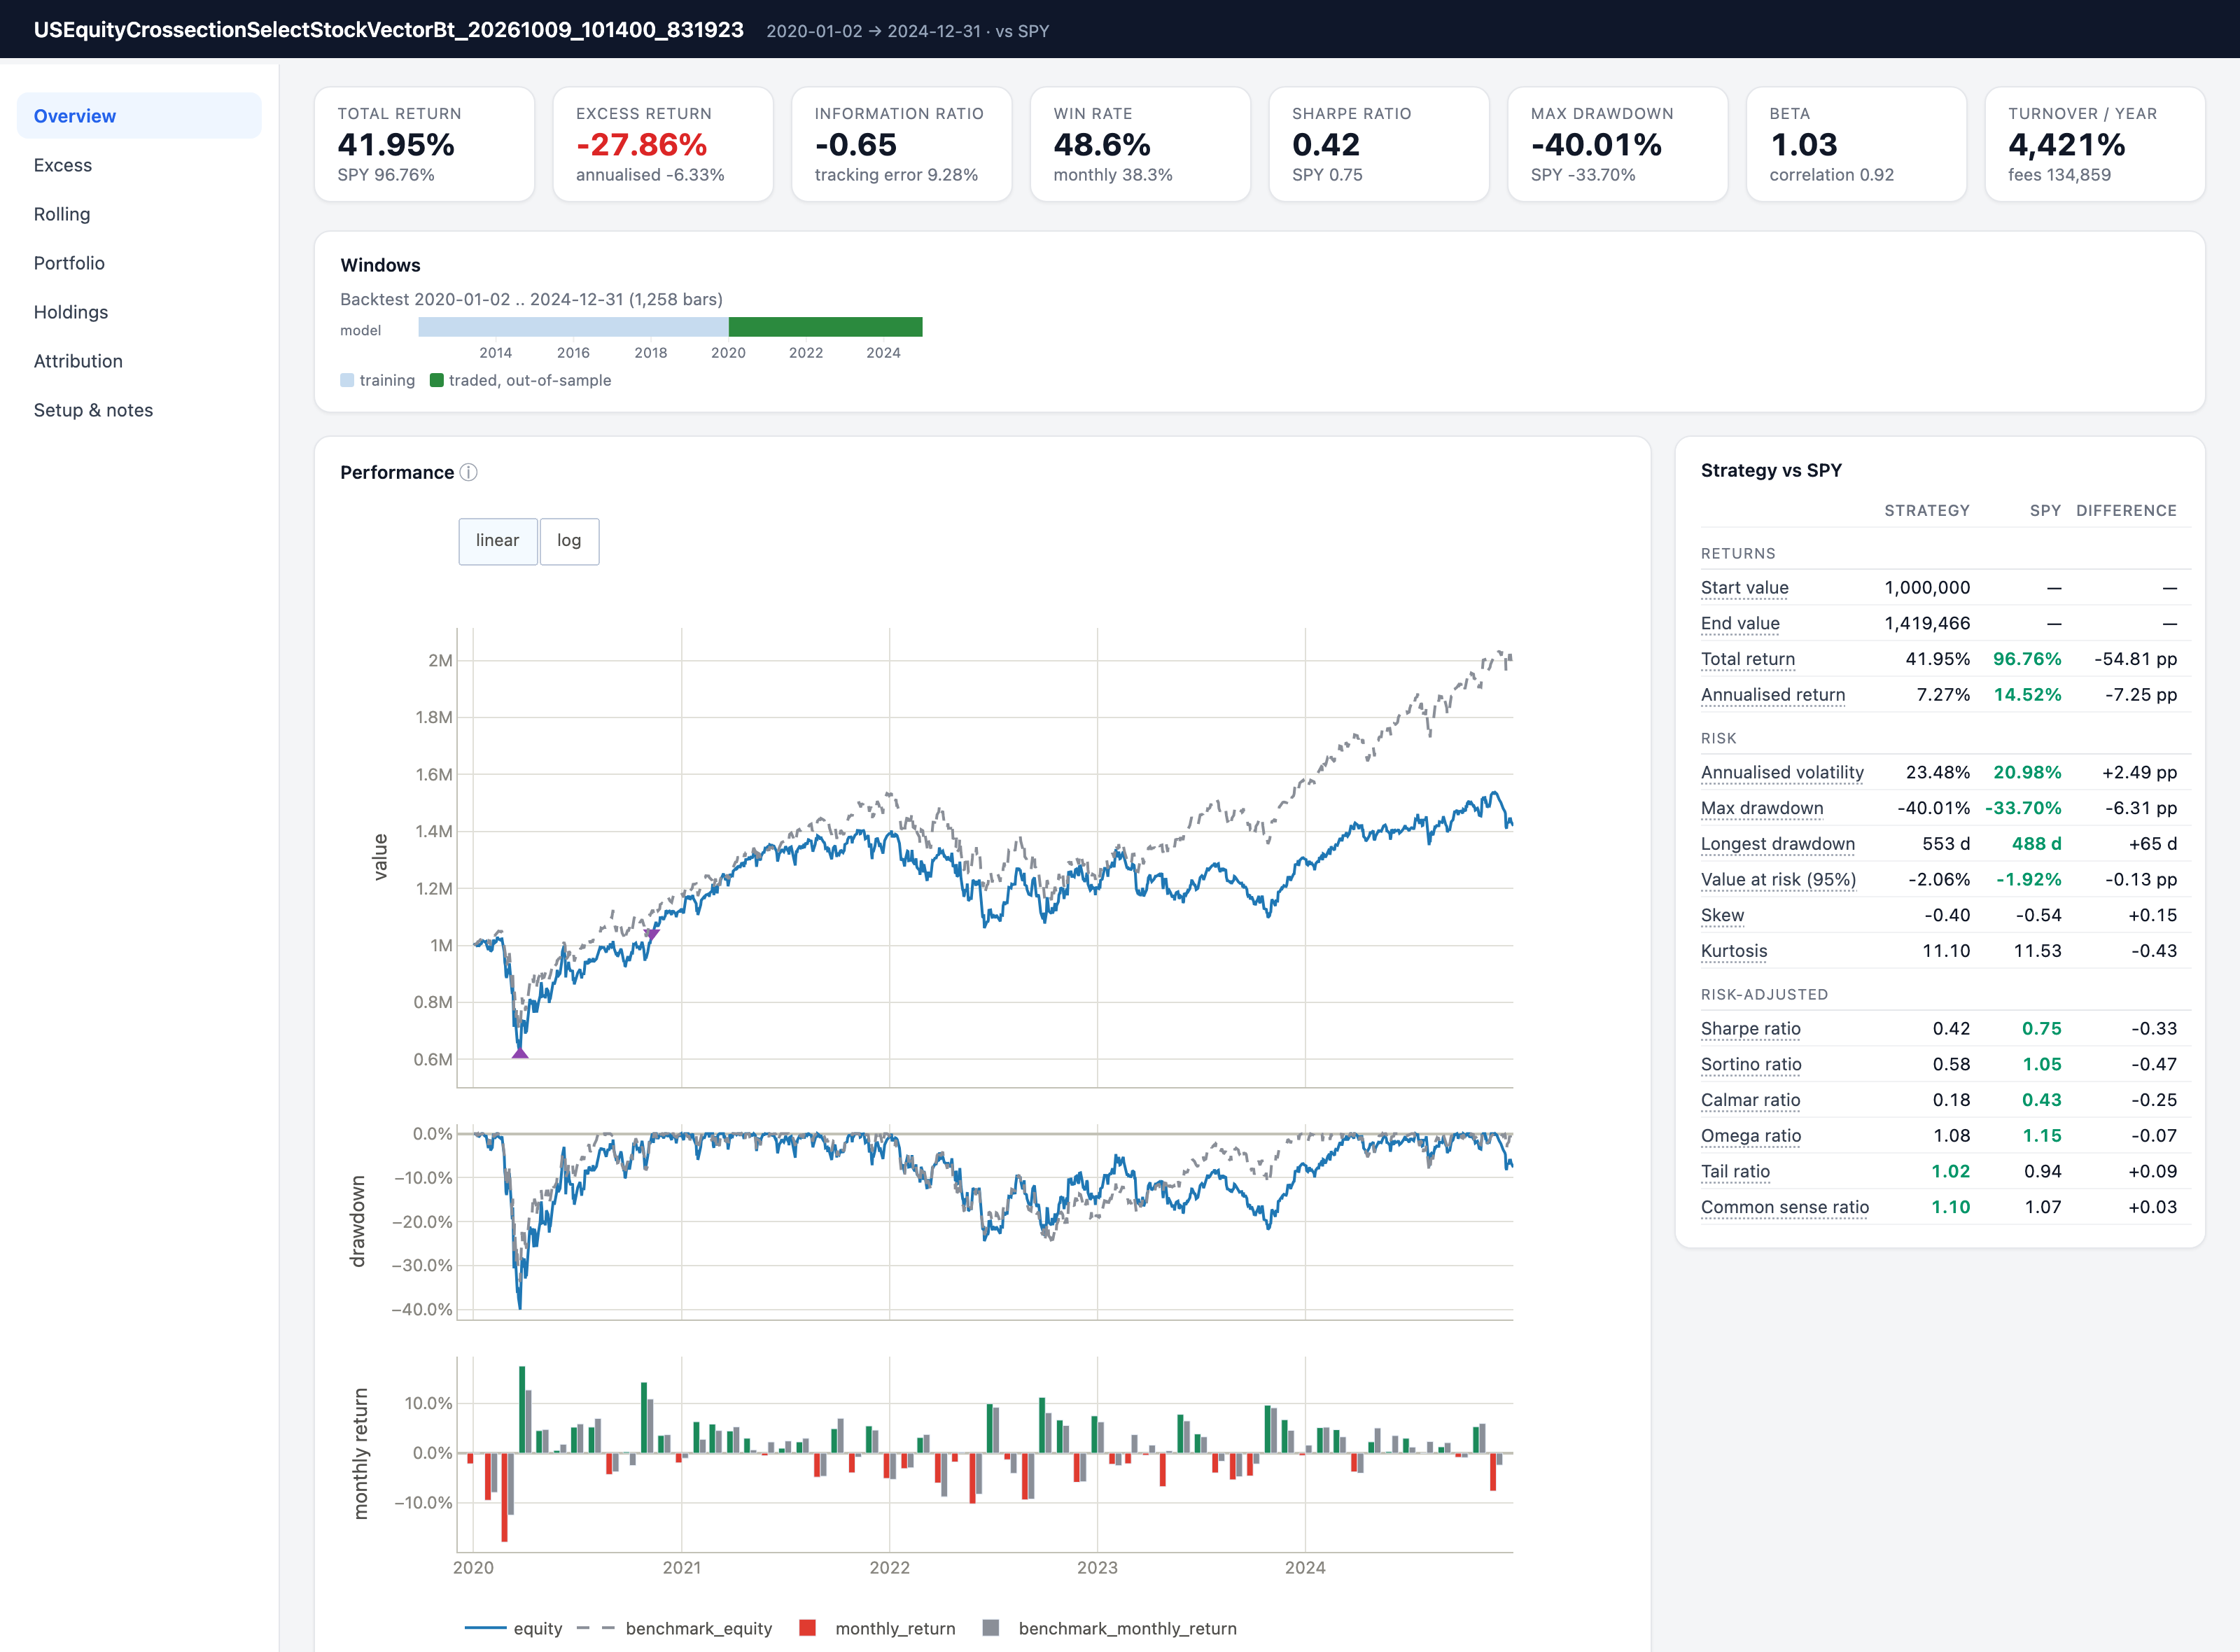
Task: Click the light blue training legend swatch
Action: point(347,380)
